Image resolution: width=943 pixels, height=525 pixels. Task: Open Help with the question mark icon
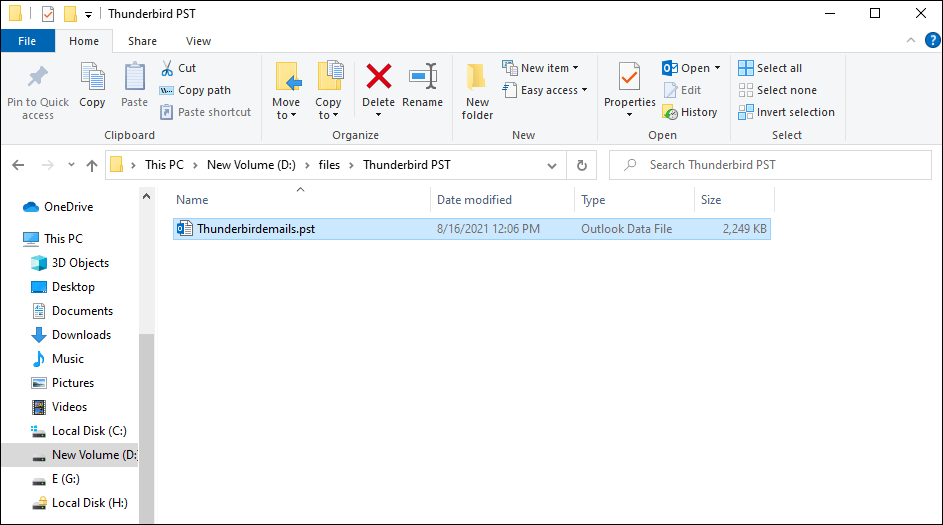[x=933, y=40]
